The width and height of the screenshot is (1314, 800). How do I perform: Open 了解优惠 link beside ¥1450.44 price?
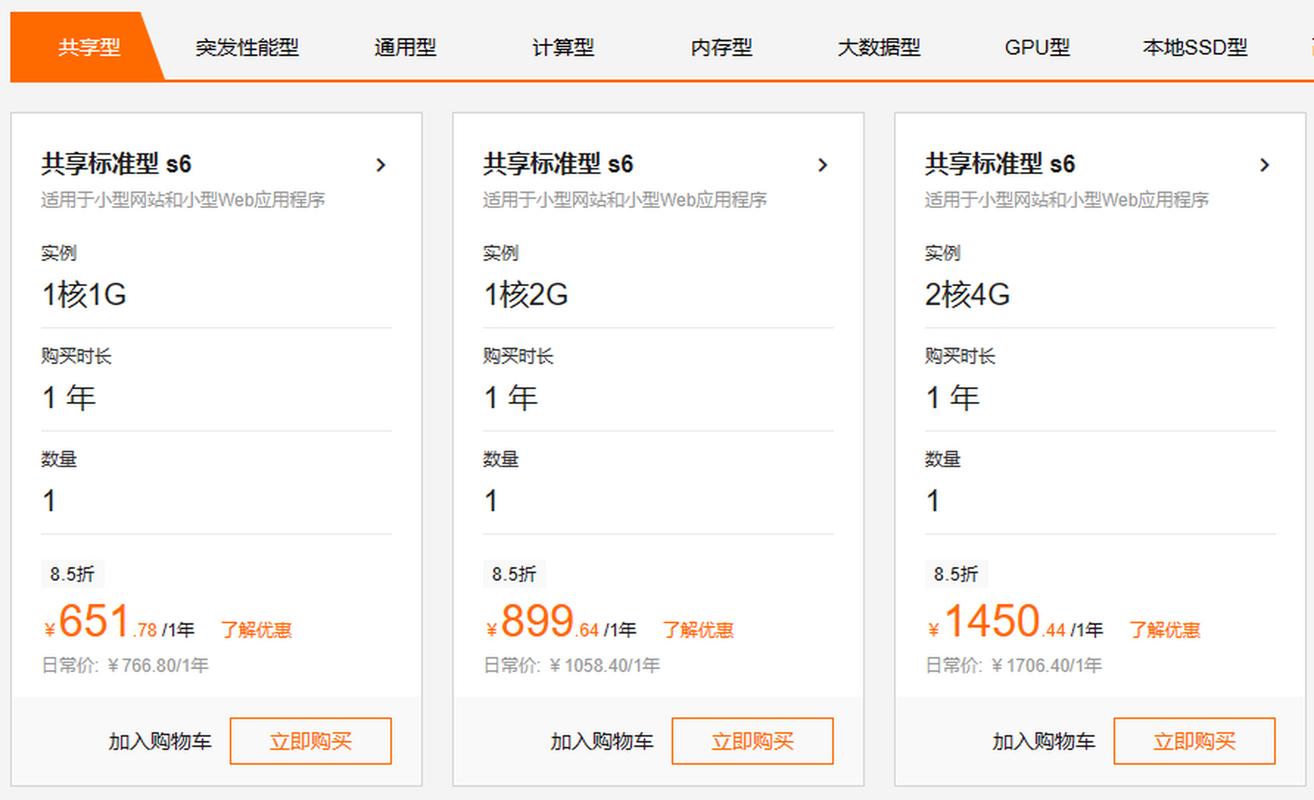[x=1165, y=630]
